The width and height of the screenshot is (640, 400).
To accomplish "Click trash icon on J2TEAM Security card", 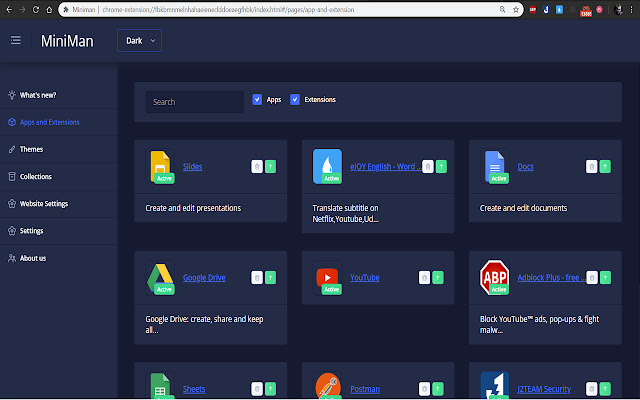I will 591,389.
